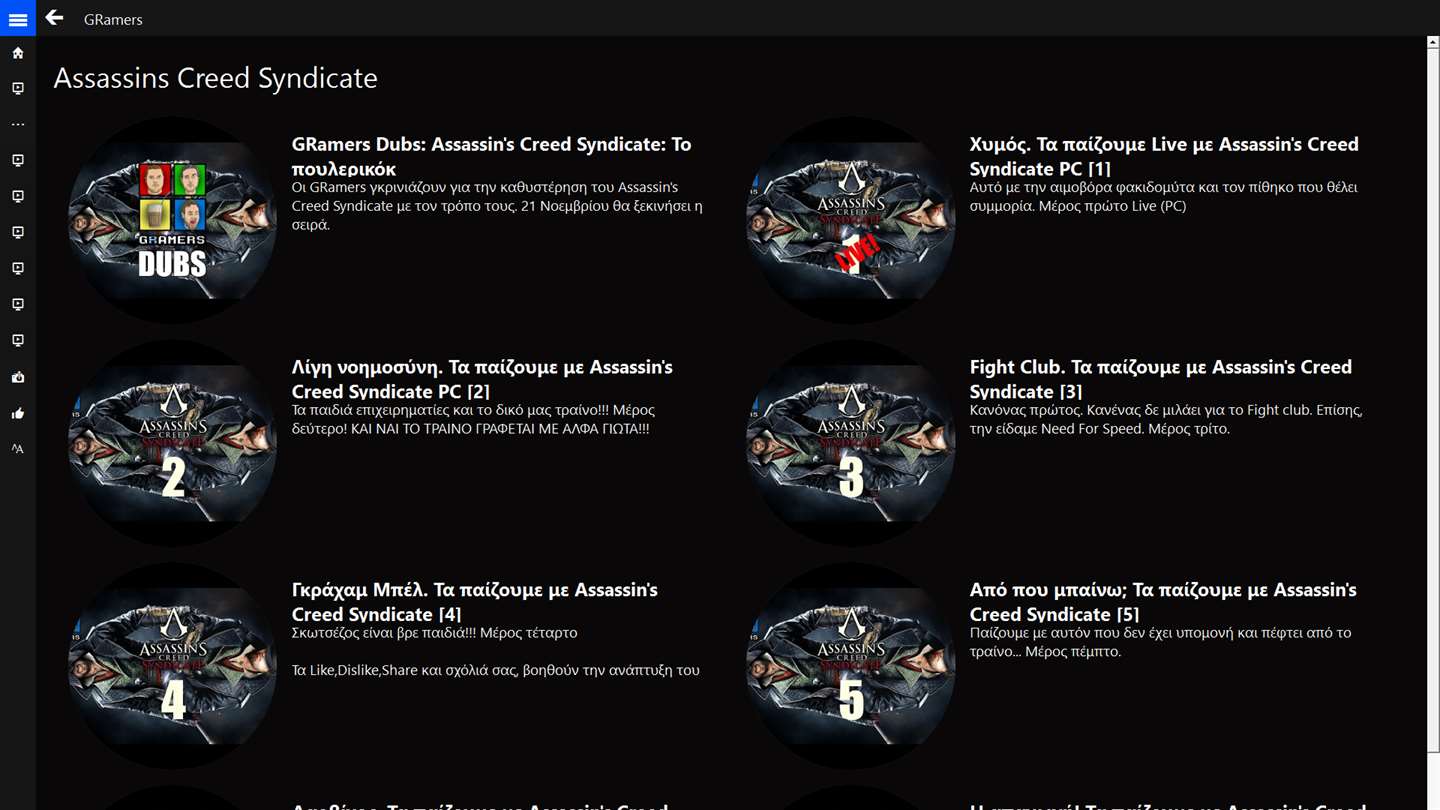Click the 'GRamers' app title in header

(x=113, y=19)
